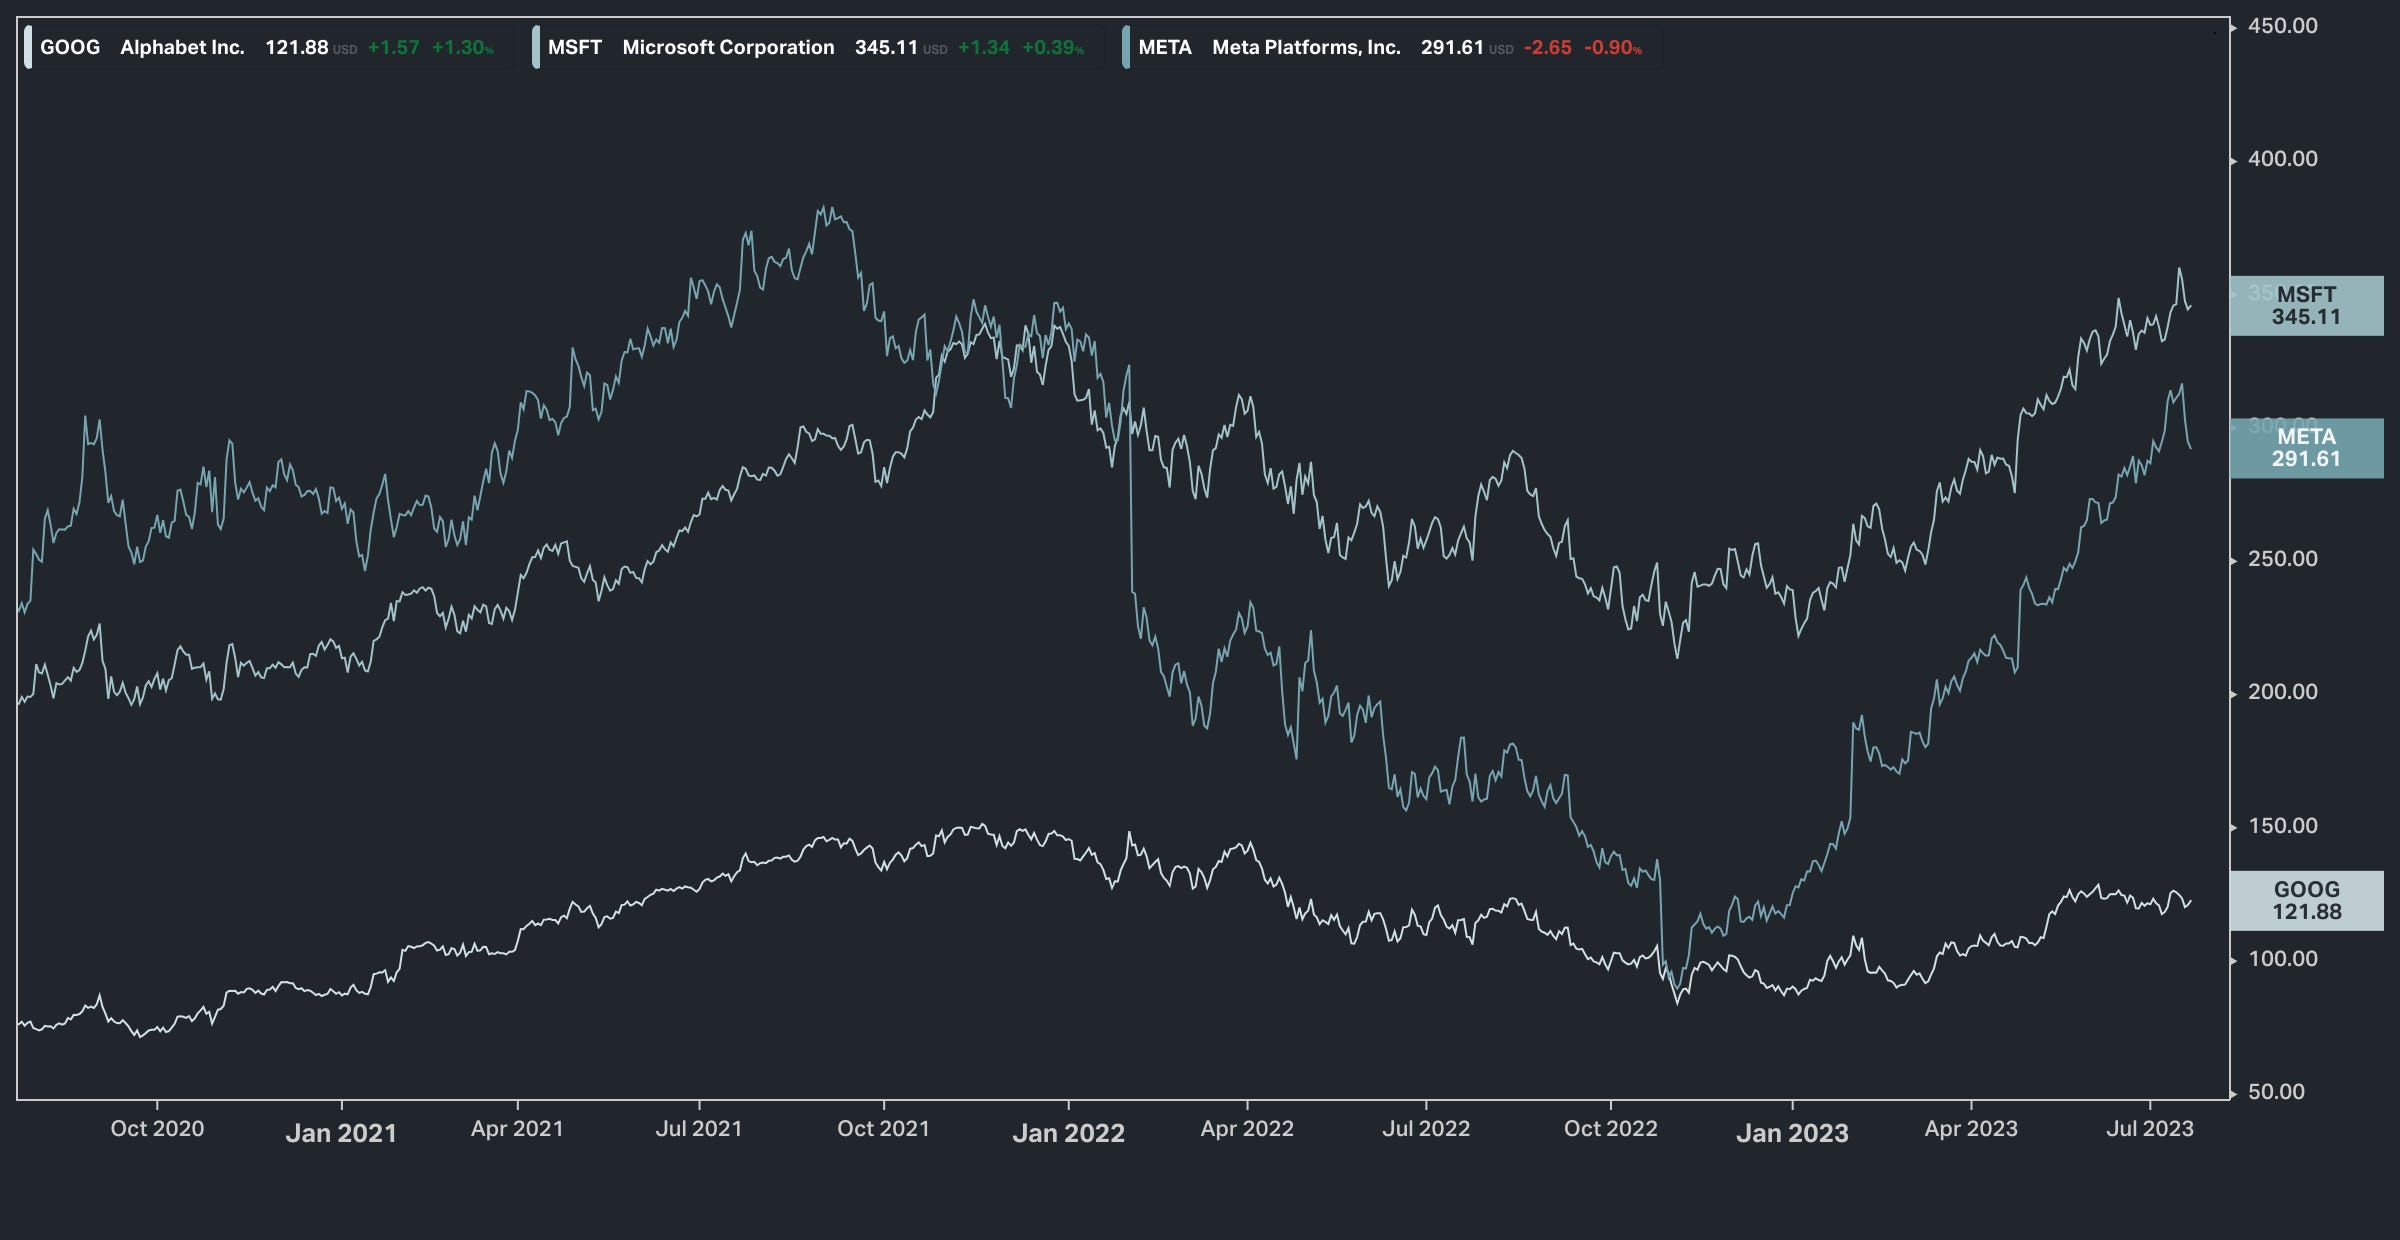Click the MSFT 345.11 price tag on axis
2400x1240 pixels.
click(x=2306, y=306)
